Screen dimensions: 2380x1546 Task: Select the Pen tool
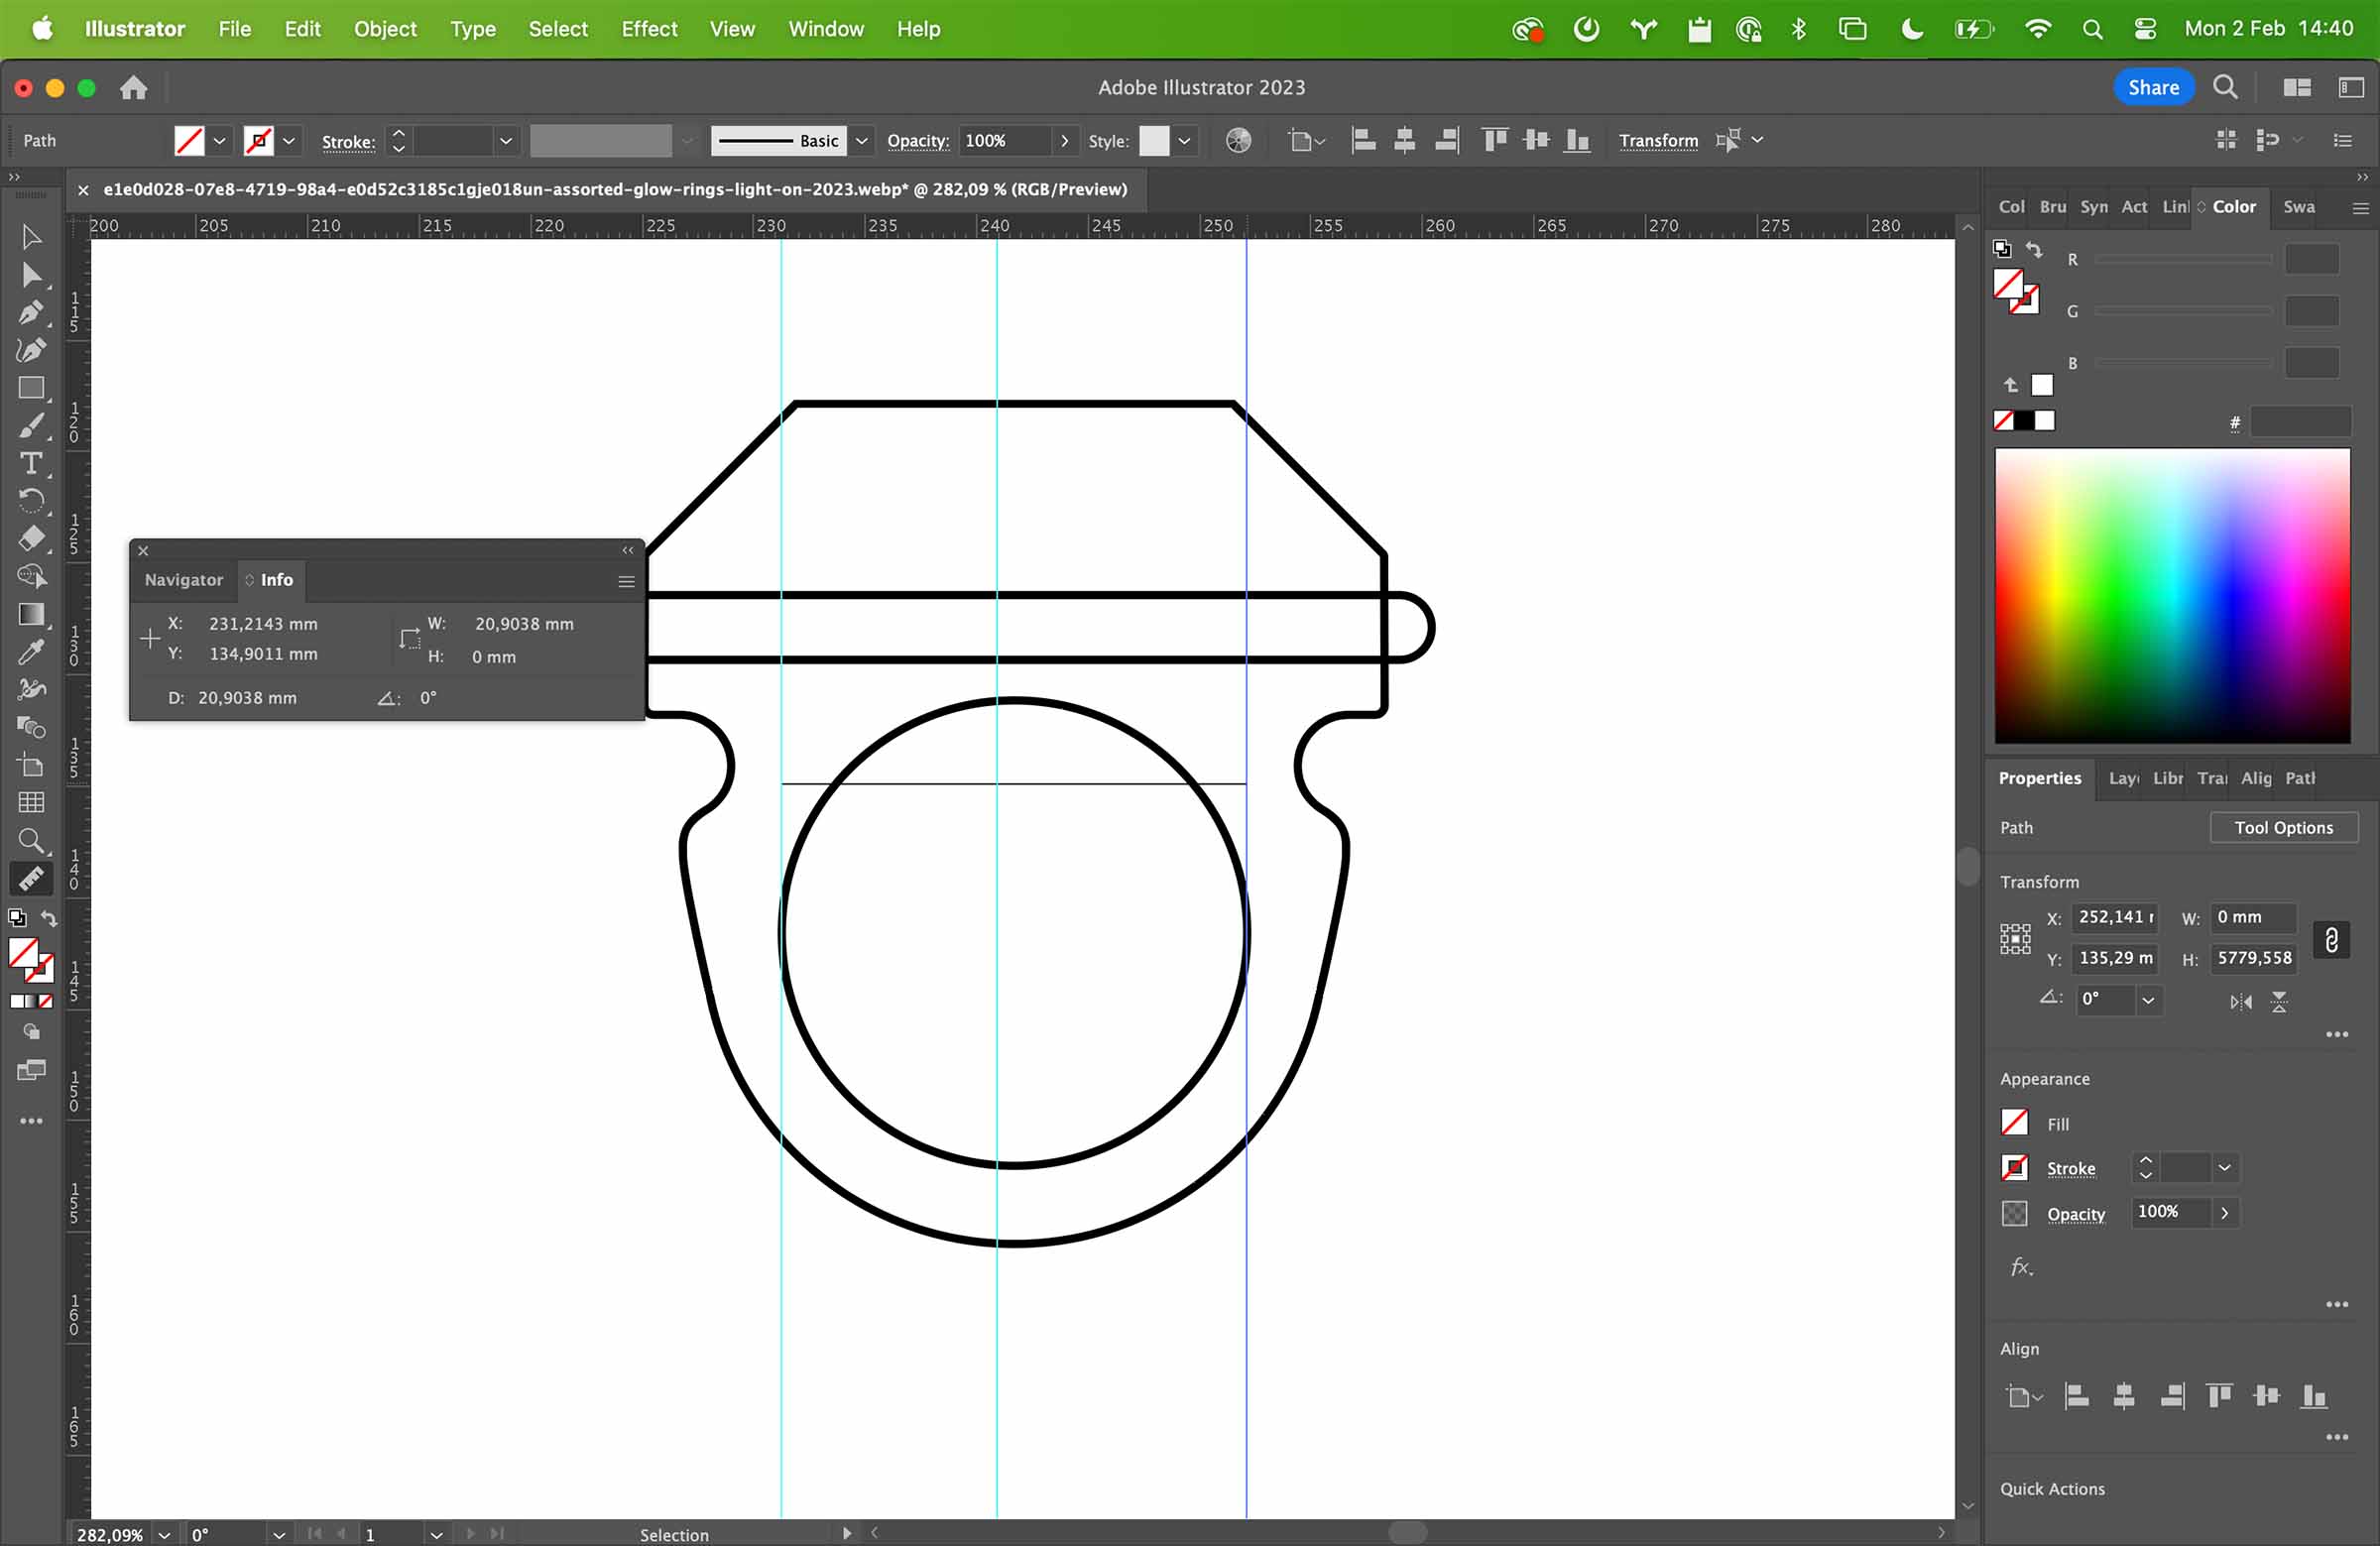30,313
